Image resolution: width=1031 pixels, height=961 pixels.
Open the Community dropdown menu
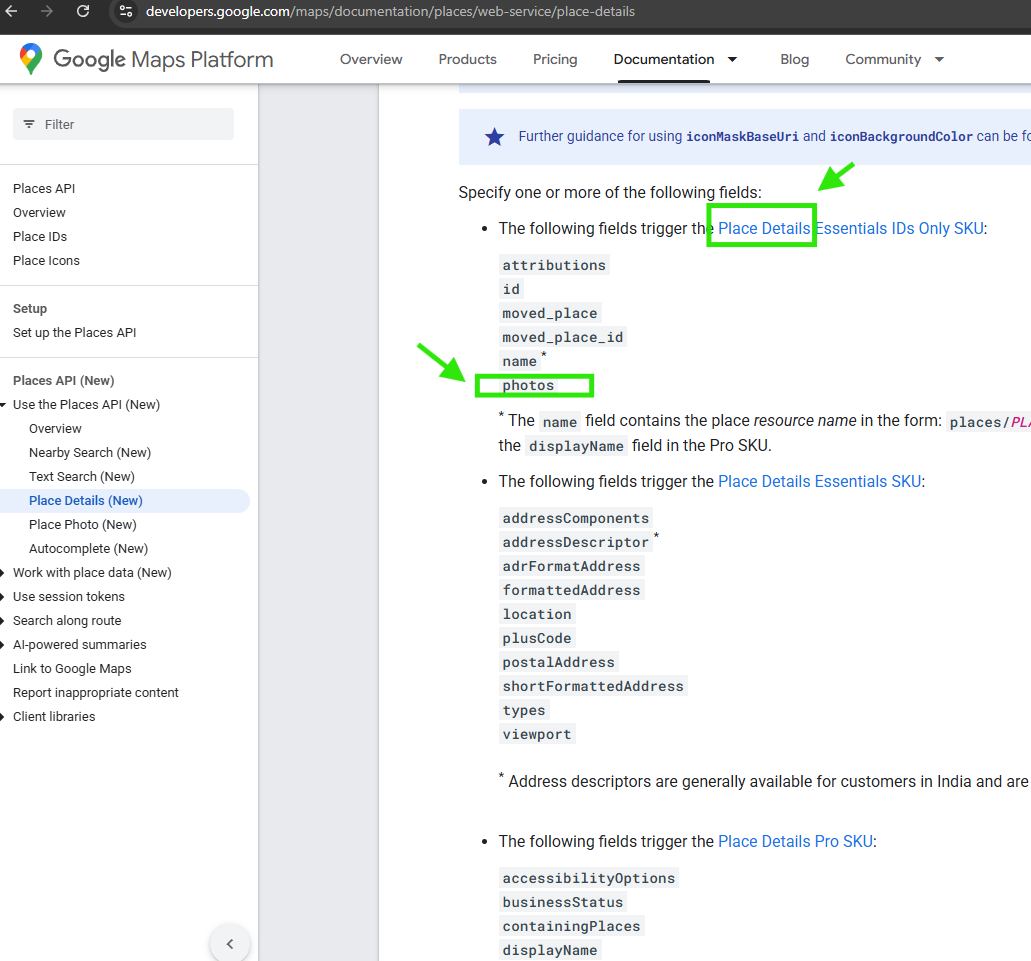pos(939,60)
